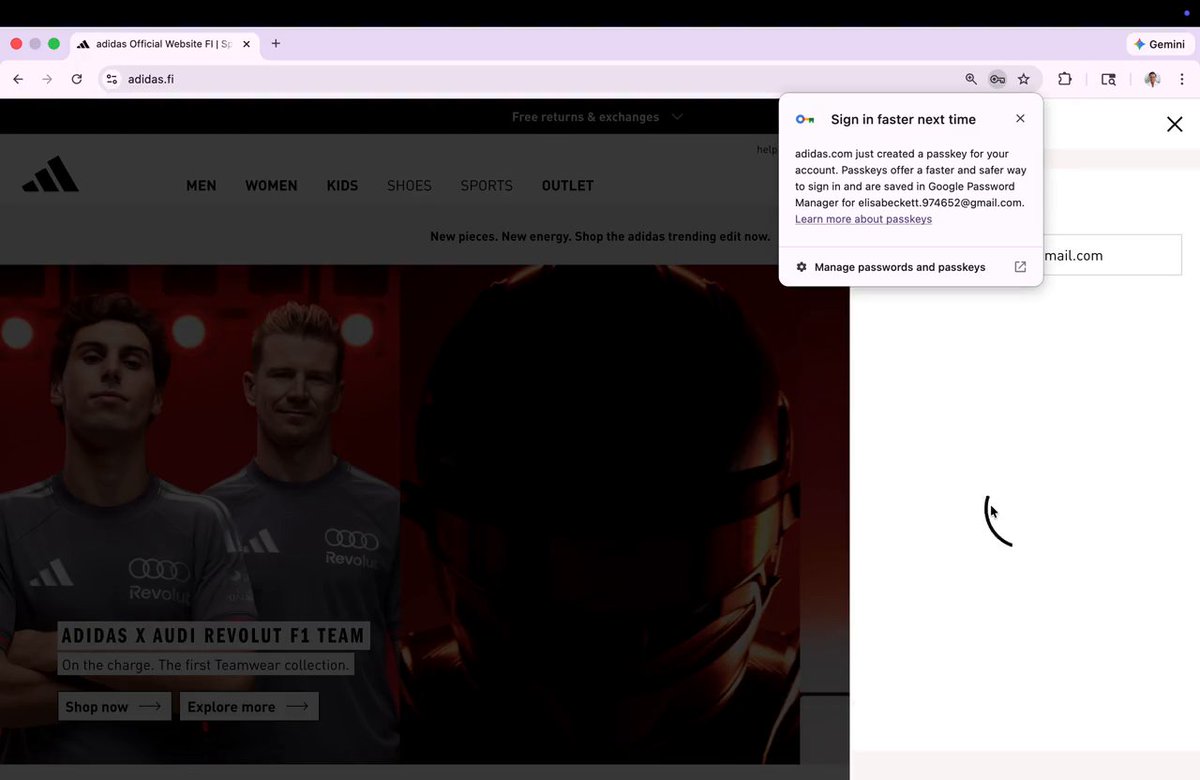Open the SHOES navigation menu

pyautogui.click(x=409, y=185)
